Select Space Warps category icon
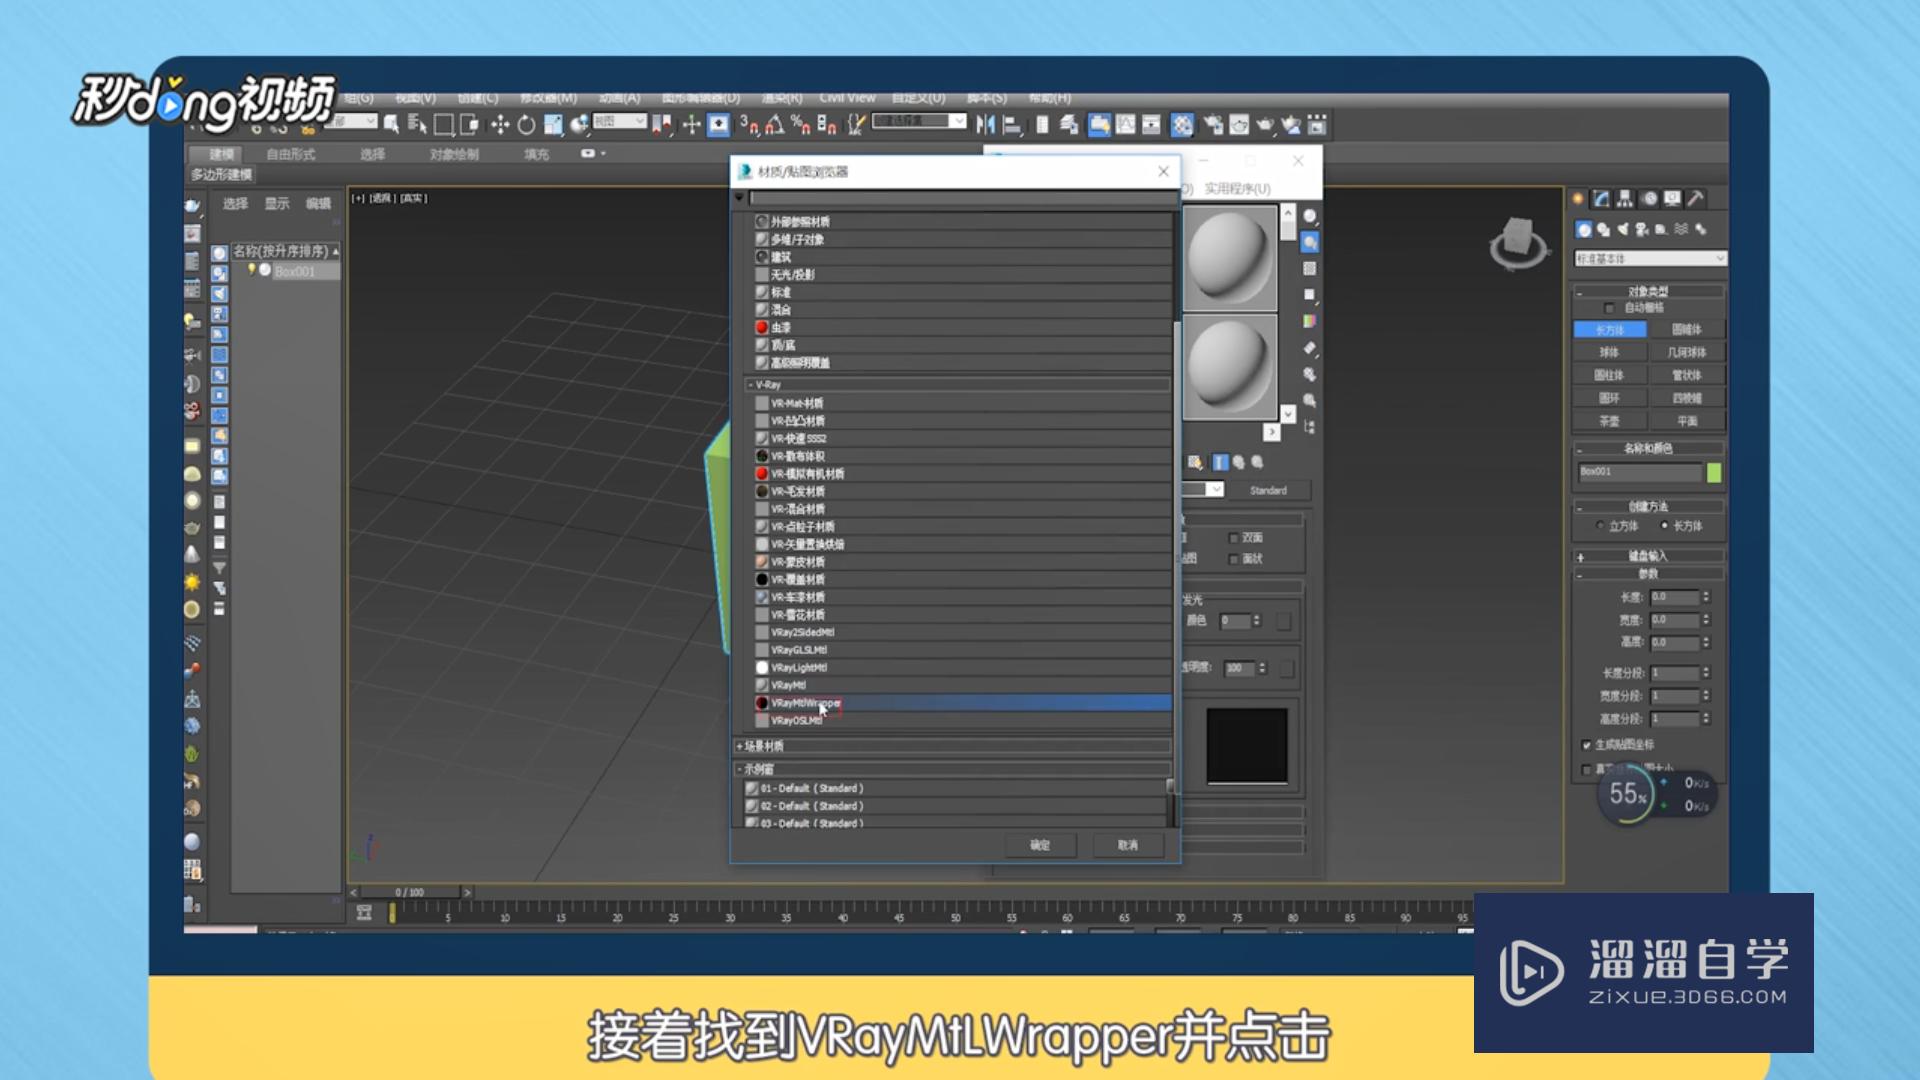The width and height of the screenshot is (1920, 1080). tap(1681, 230)
